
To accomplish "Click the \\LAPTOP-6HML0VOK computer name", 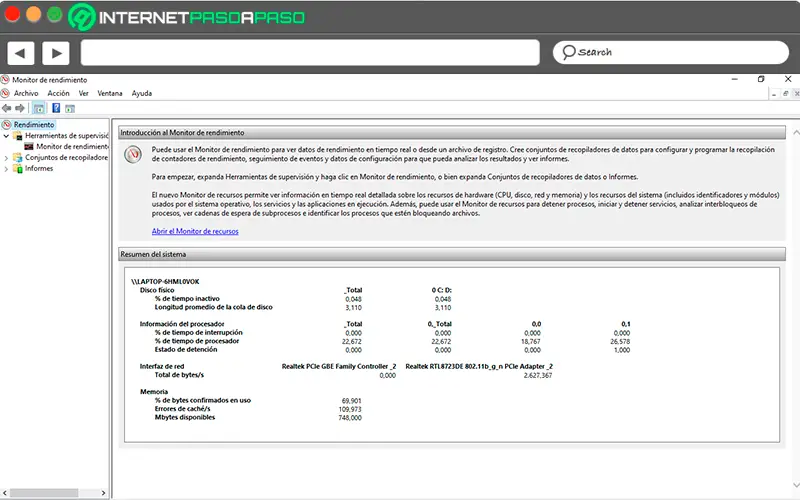I will pos(165,282).
